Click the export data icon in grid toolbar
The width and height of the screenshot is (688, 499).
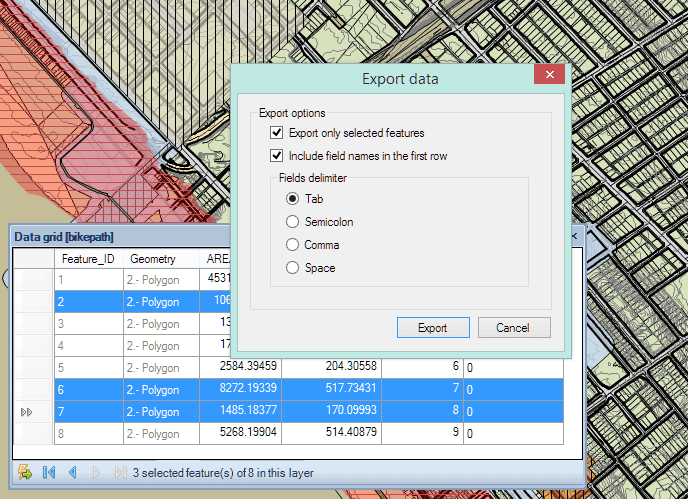pyautogui.click(x=25, y=472)
